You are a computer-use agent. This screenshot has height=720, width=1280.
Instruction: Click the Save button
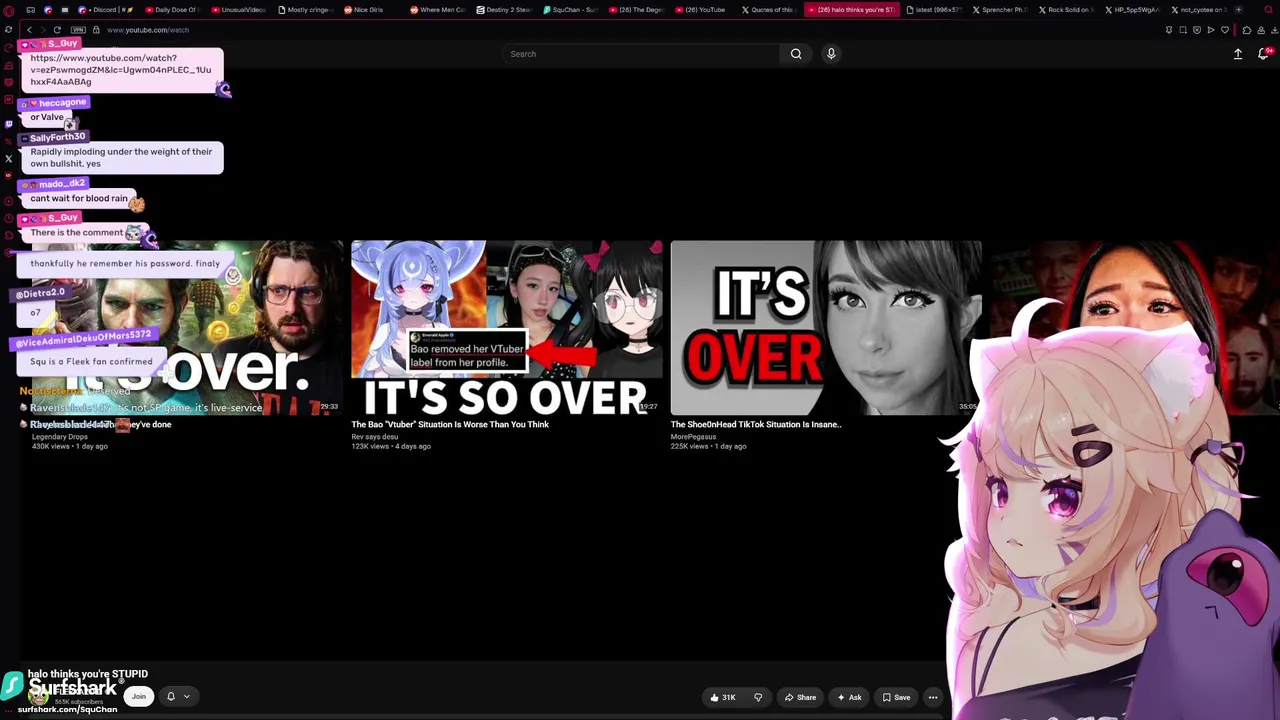click(896, 697)
